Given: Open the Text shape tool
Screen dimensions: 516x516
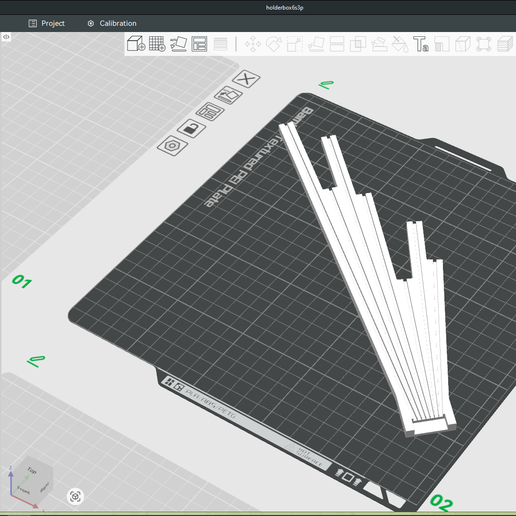Looking at the screenshot, I should (x=421, y=44).
